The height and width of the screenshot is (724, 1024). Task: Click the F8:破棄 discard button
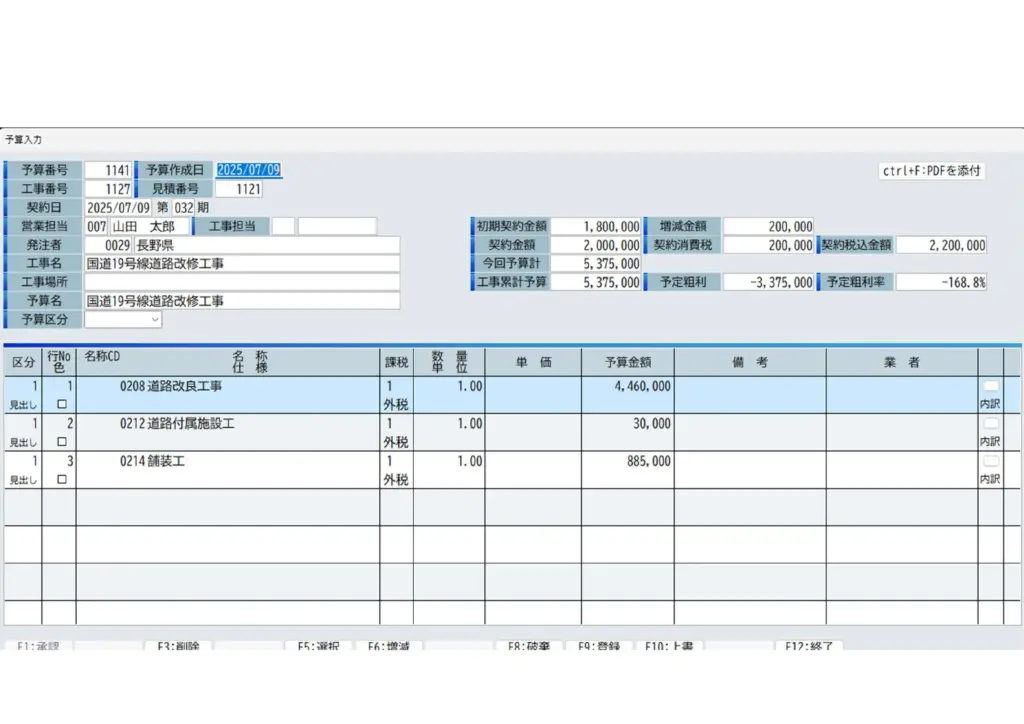pos(529,646)
